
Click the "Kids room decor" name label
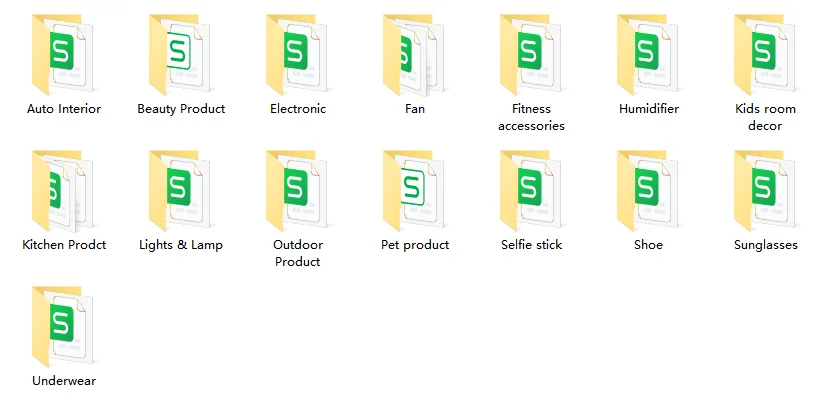(765, 117)
